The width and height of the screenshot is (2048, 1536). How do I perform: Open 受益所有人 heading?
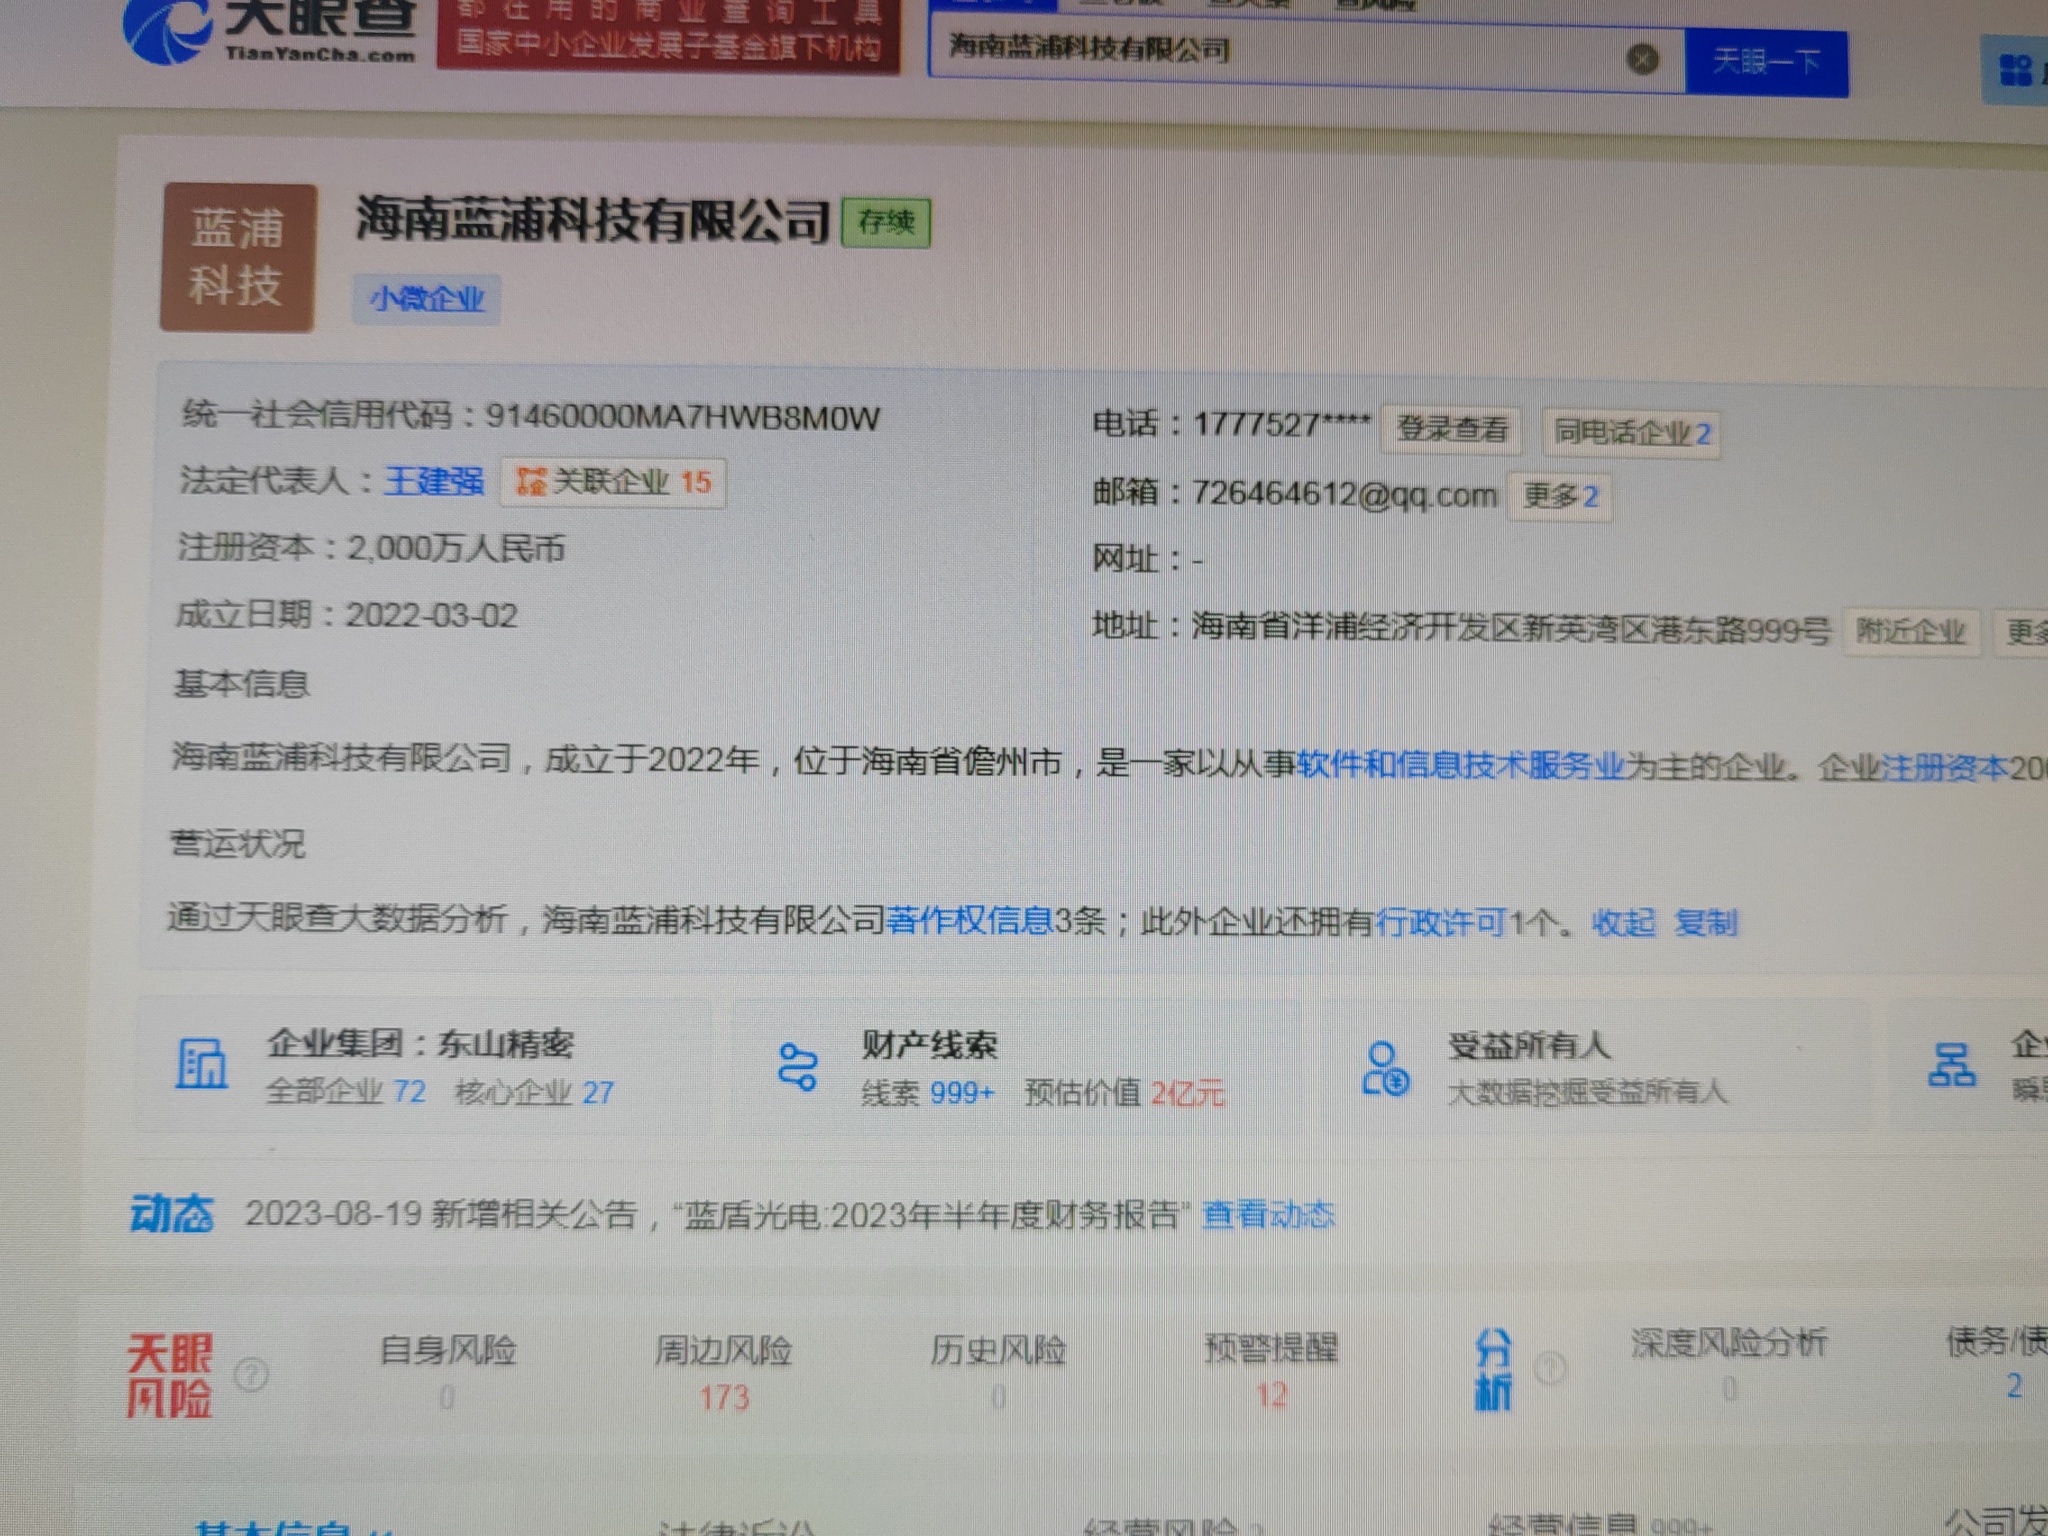[1529, 1046]
